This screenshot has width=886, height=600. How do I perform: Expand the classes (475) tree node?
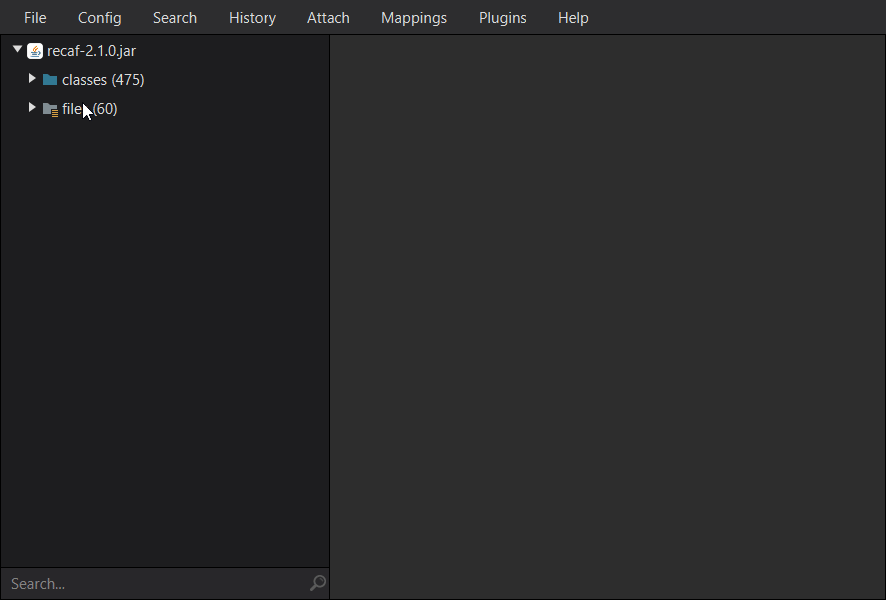pyautogui.click(x=32, y=78)
